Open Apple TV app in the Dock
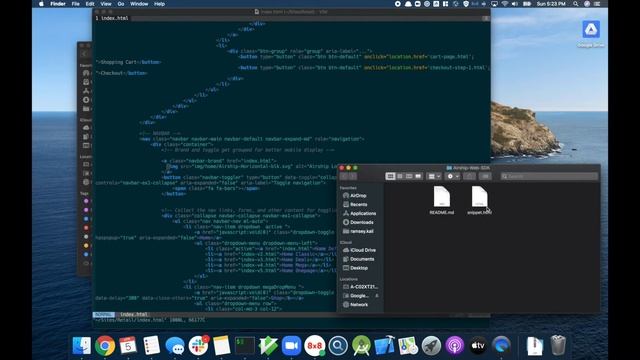The width and height of the screenshot is (640, 360). point(478,346)
